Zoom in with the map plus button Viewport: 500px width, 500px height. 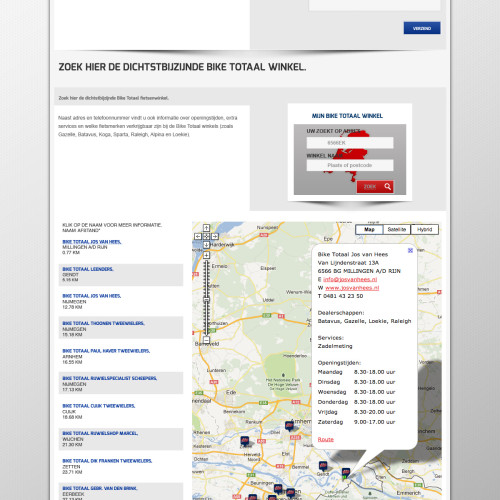206,255
